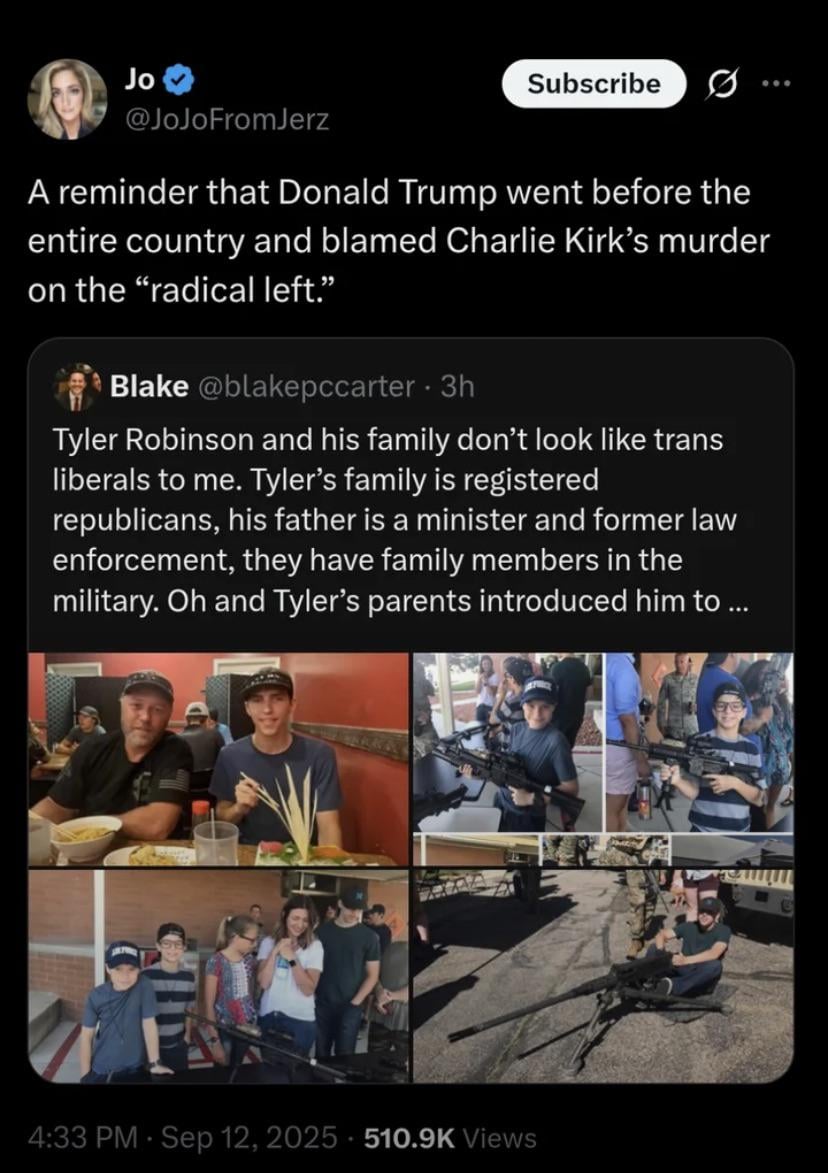
Task: Open the @blakepccarter handle link
Action: (306, 387)
